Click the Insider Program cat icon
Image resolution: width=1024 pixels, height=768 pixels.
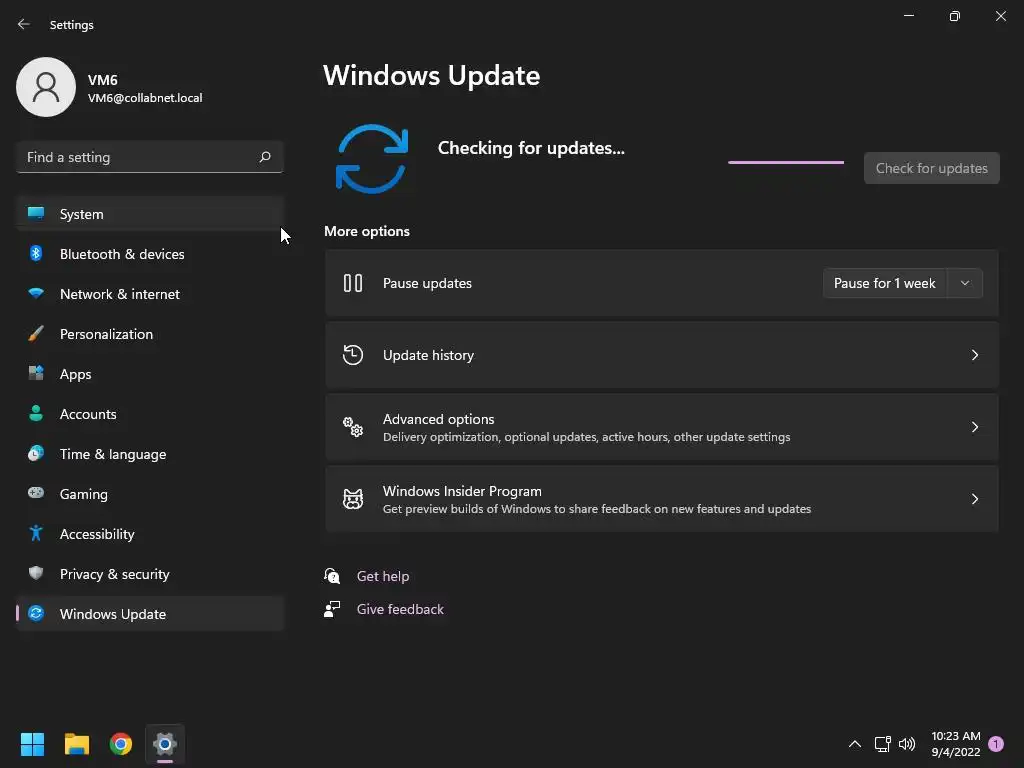353,499
